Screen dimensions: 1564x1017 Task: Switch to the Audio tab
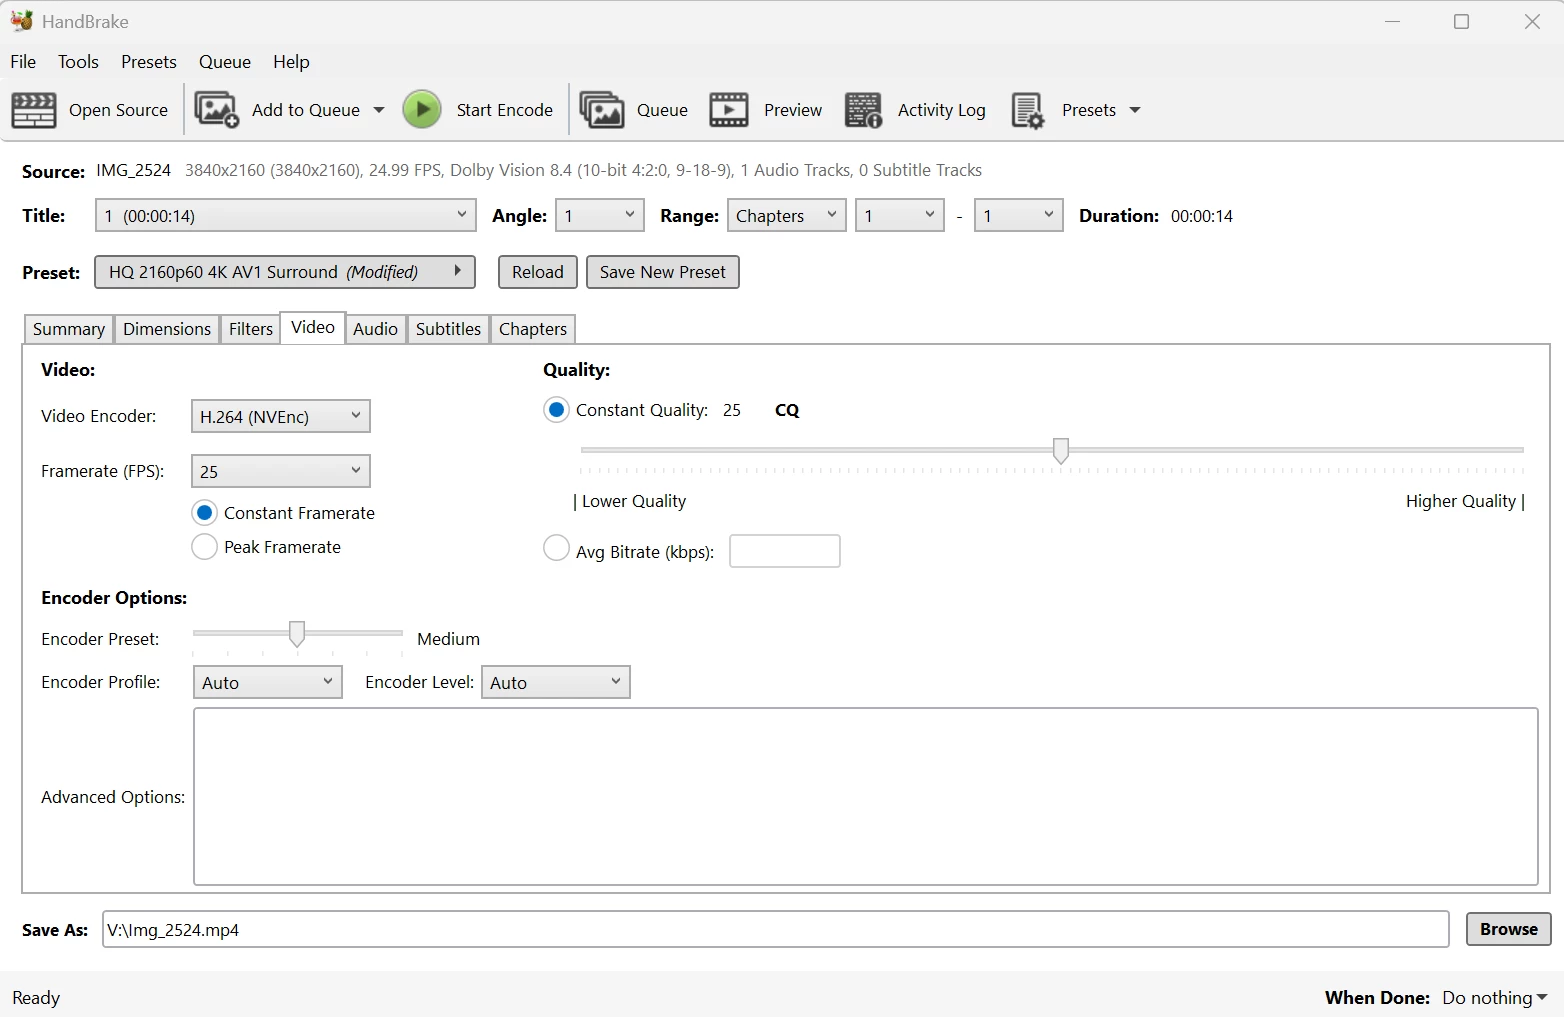[x=376, y=329]
